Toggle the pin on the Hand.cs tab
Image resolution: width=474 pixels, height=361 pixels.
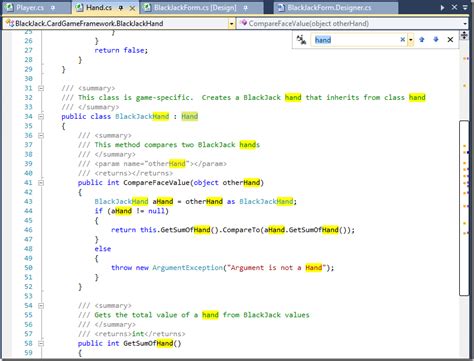[x=121, y=8]
